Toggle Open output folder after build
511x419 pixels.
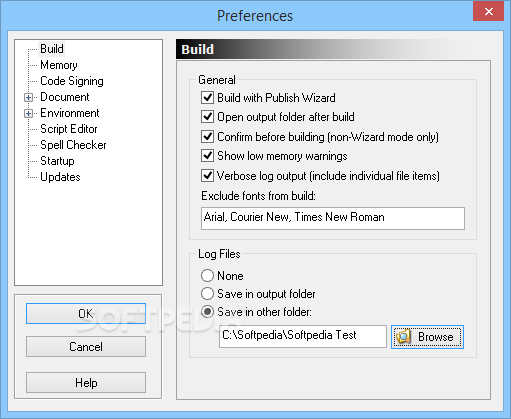click(207, 117)
